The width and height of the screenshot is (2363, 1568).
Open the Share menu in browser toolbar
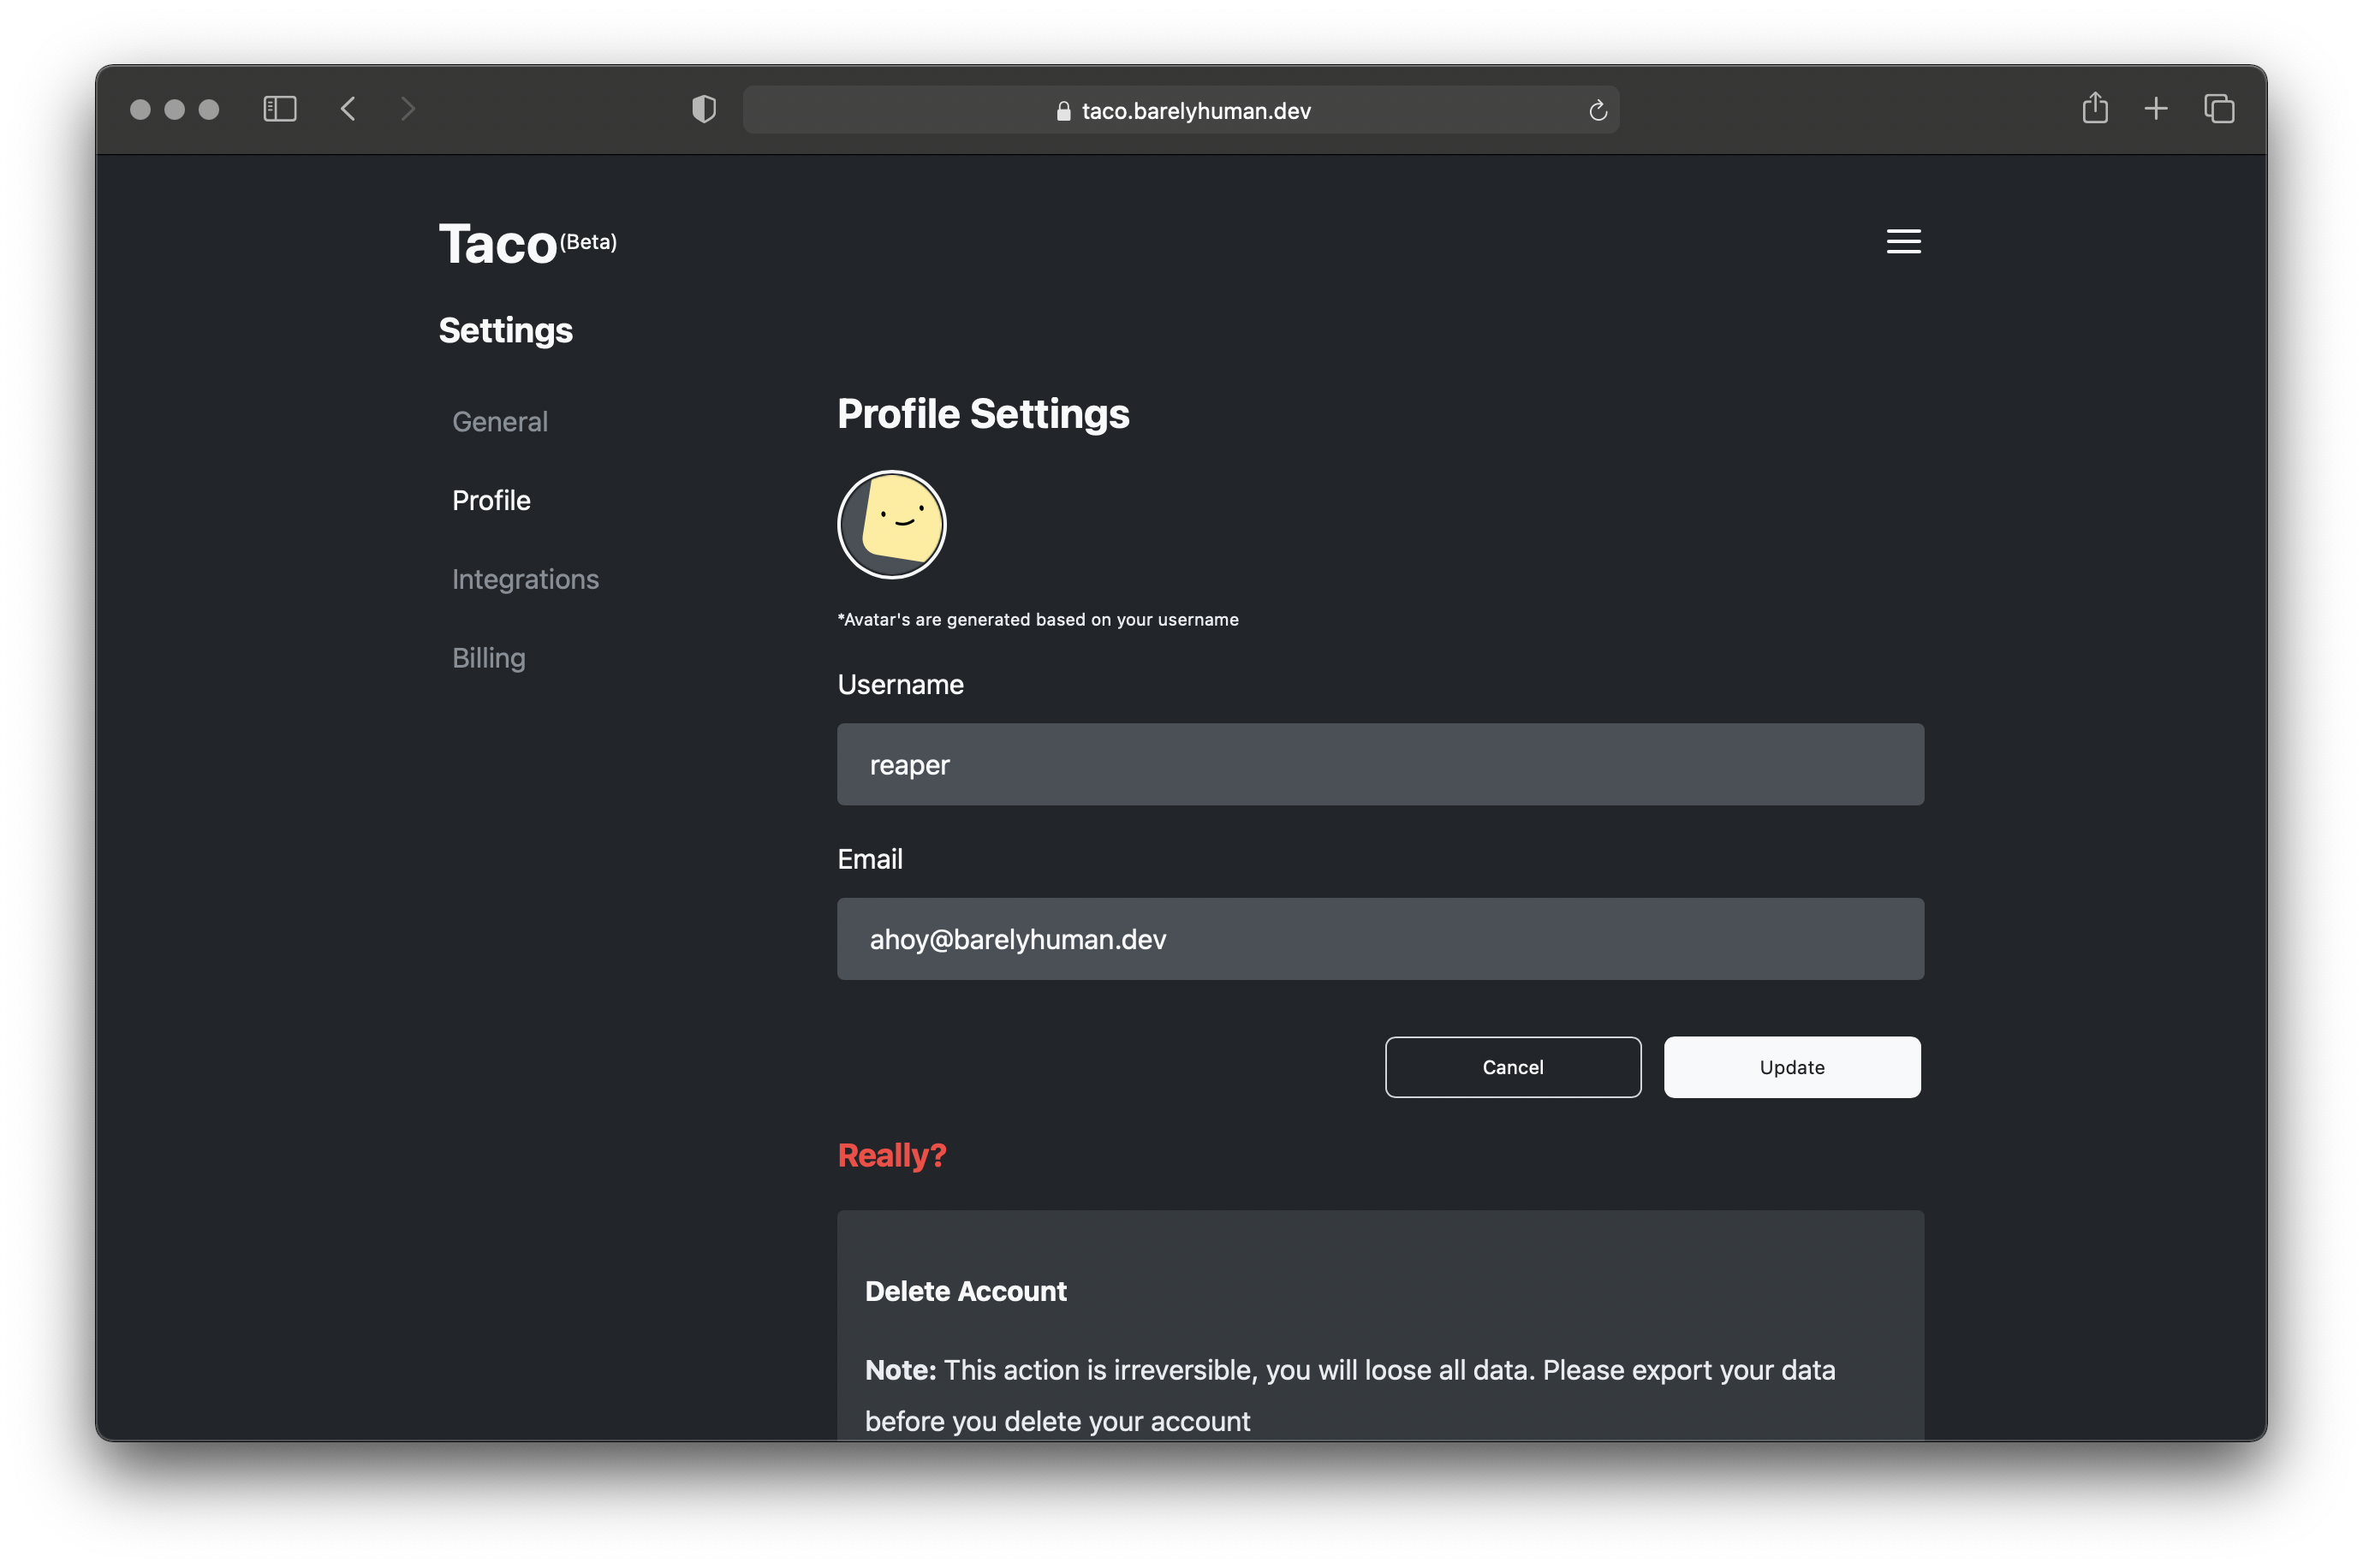(2096, 108)
